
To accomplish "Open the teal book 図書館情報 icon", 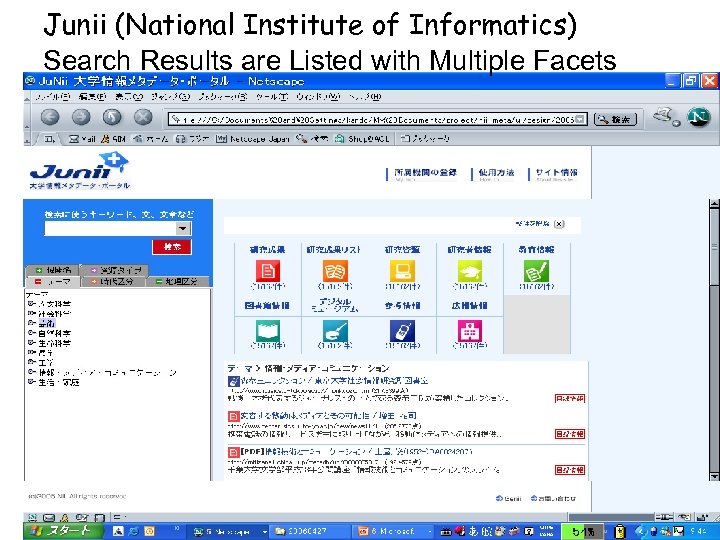I will coord(268,331).
